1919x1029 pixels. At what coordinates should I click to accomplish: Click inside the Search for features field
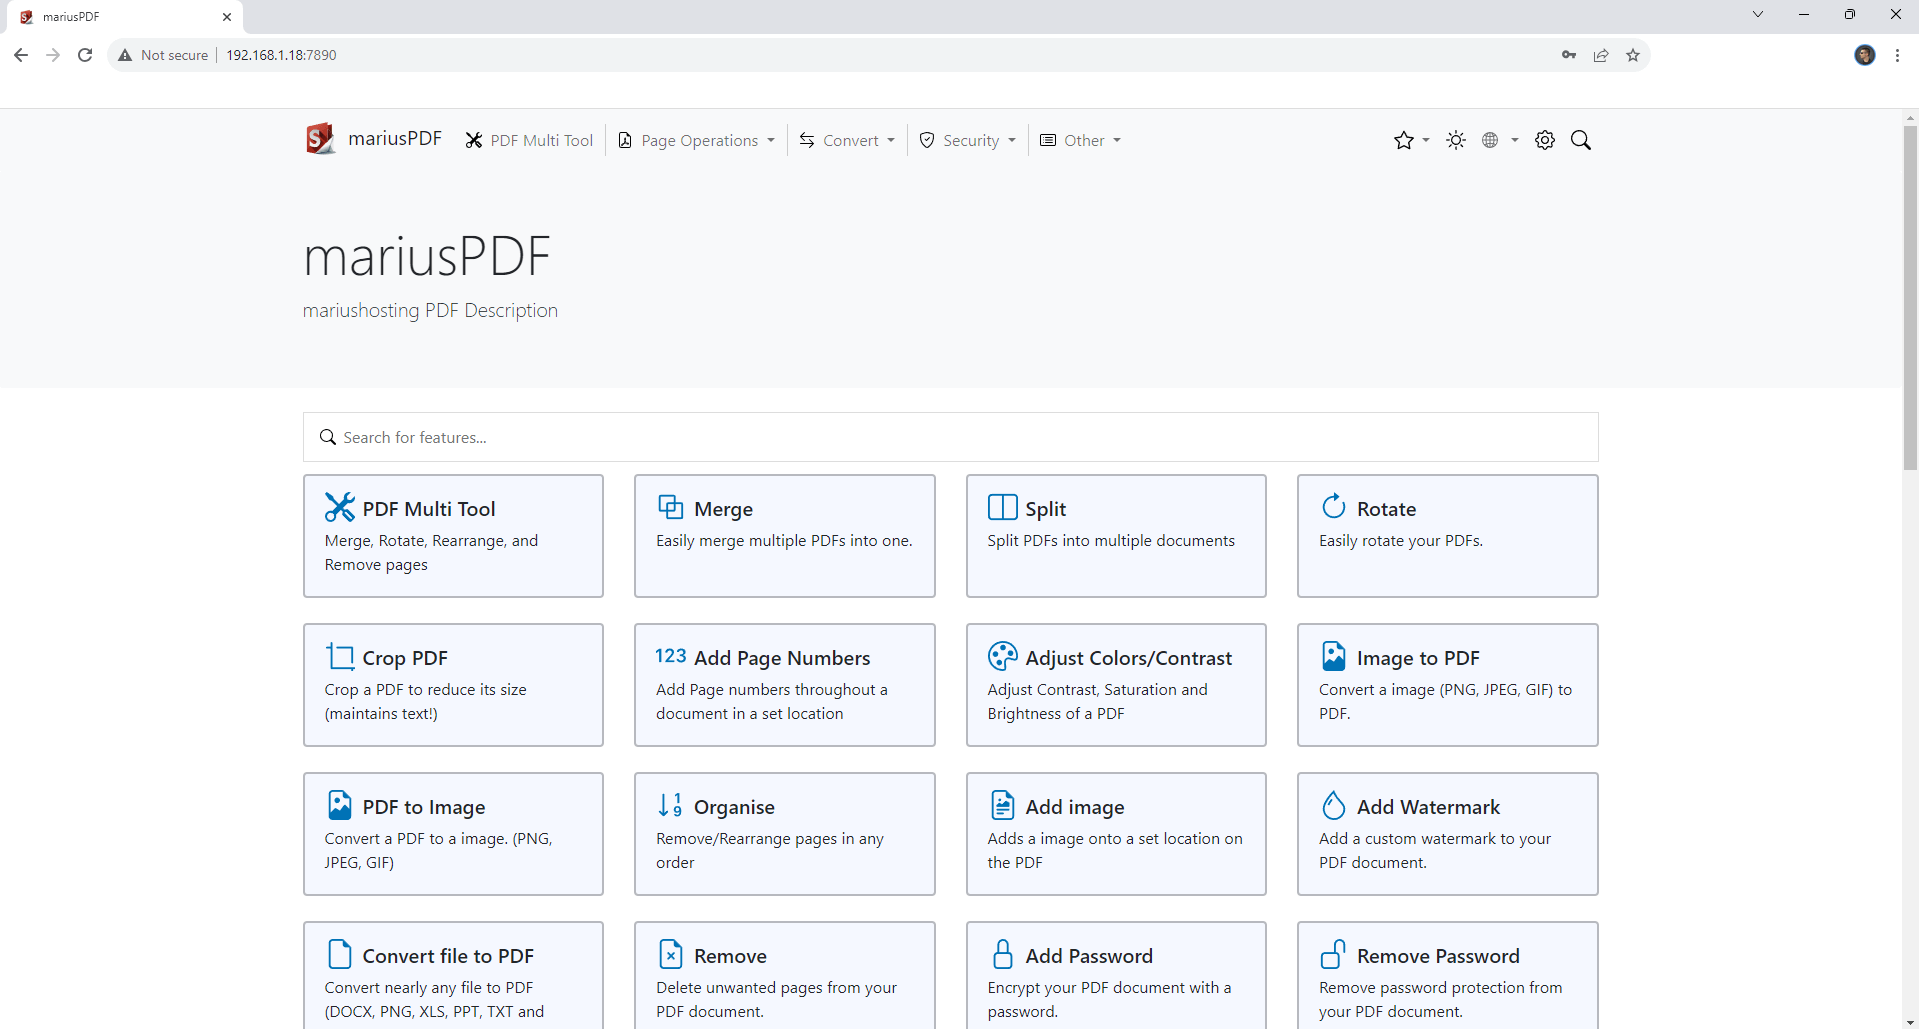pos(950,437)
